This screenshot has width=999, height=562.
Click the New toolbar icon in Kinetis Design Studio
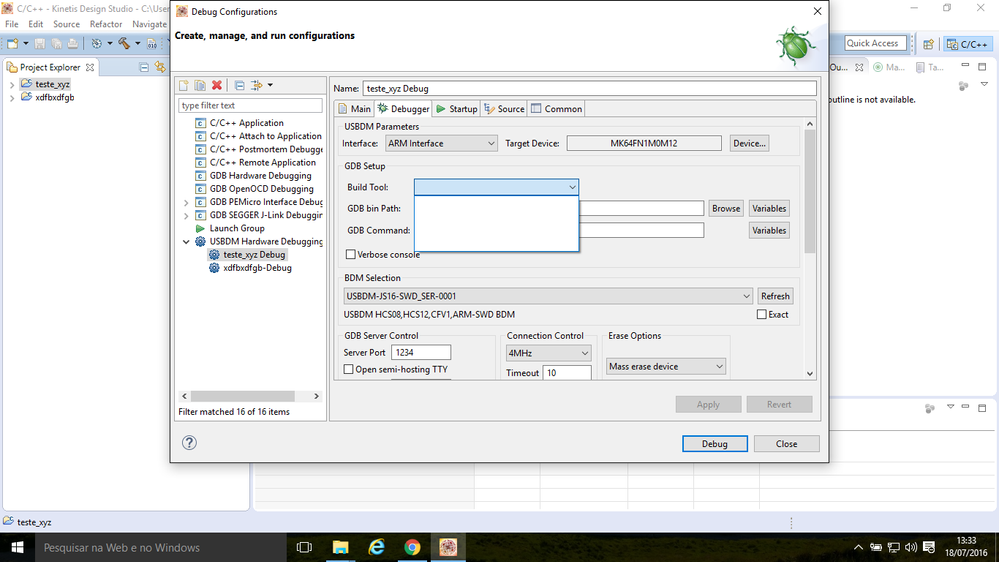(x=13, y=43)
